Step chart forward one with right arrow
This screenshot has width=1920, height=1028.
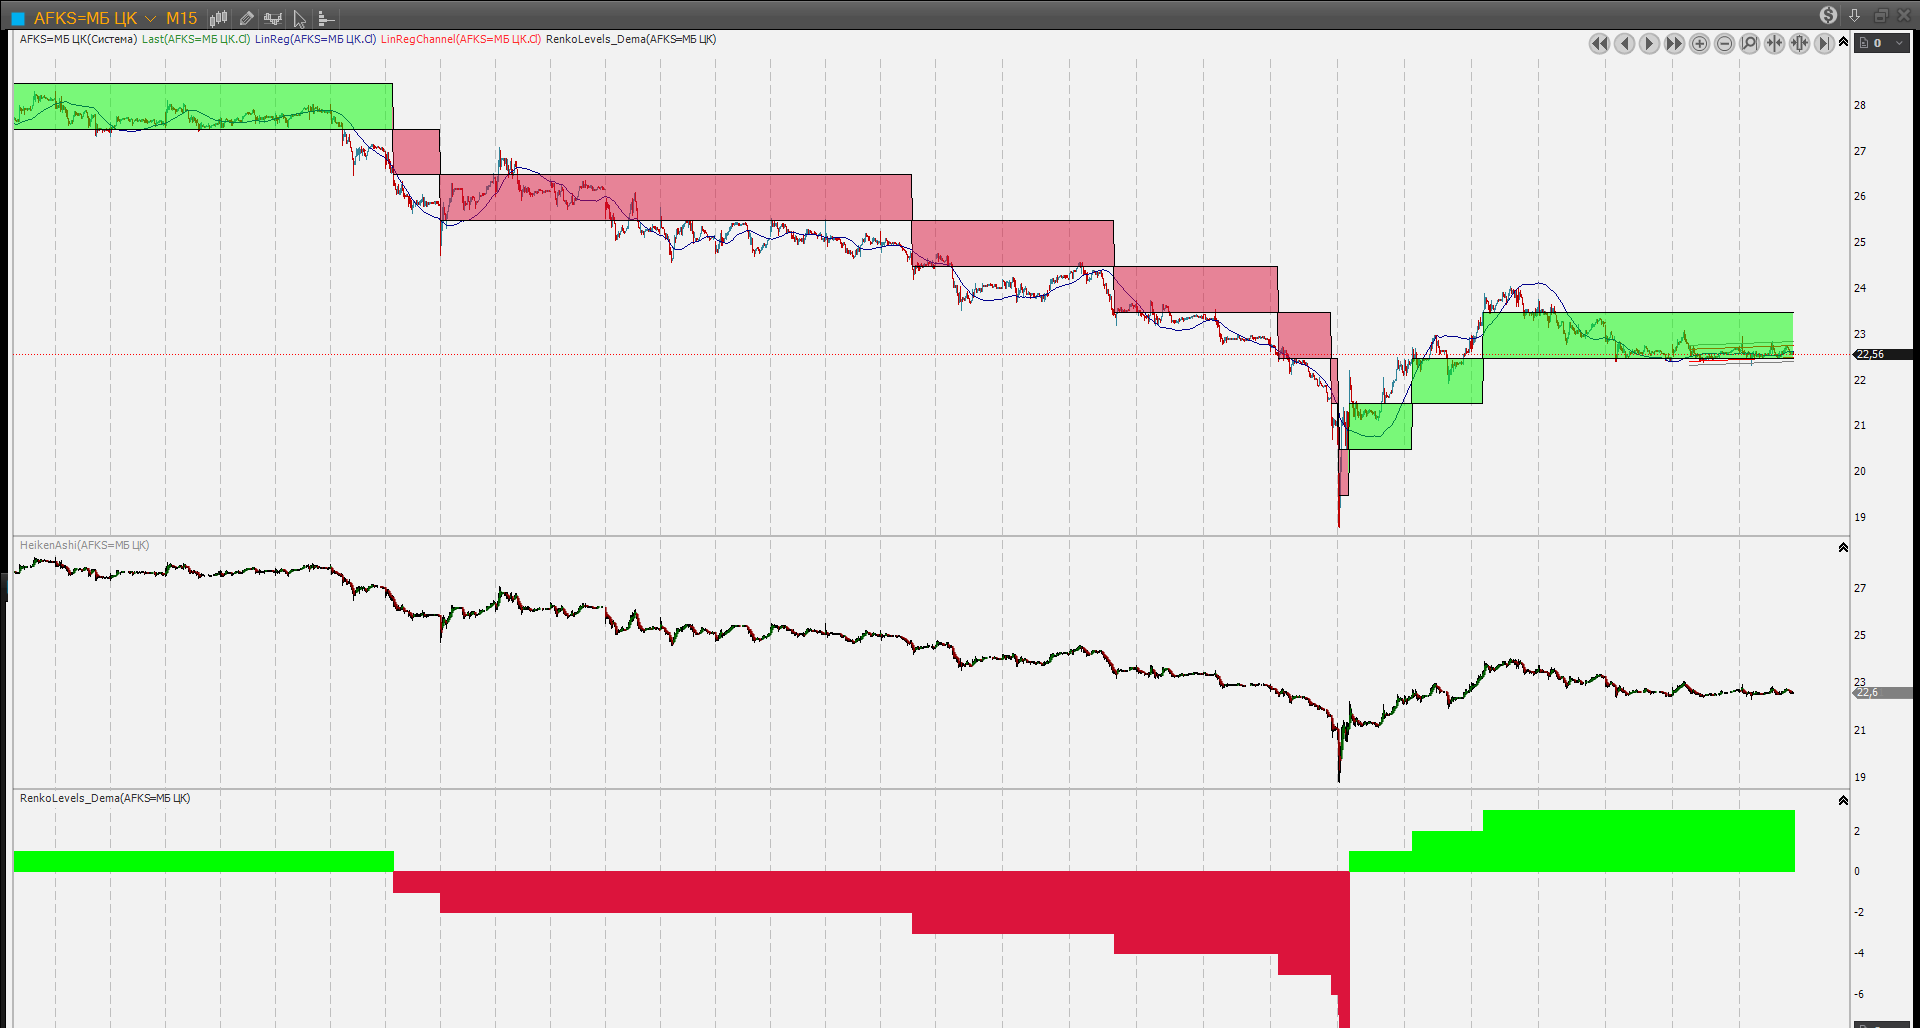[1649, 43]
